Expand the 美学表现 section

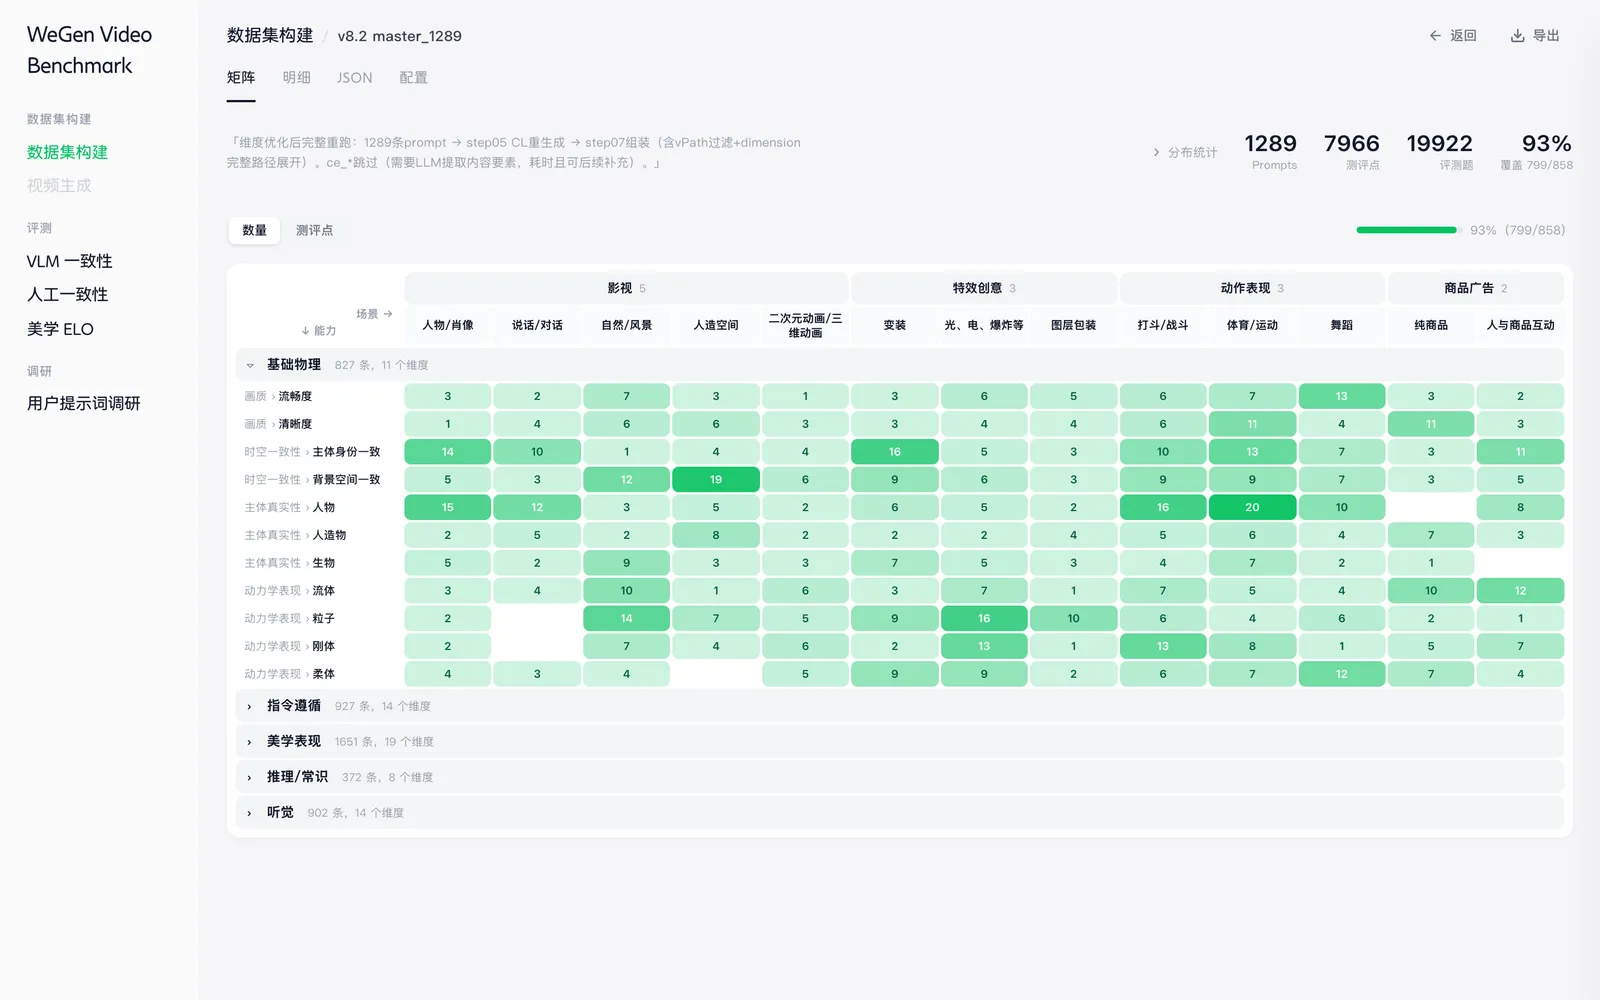coord(250,742)
